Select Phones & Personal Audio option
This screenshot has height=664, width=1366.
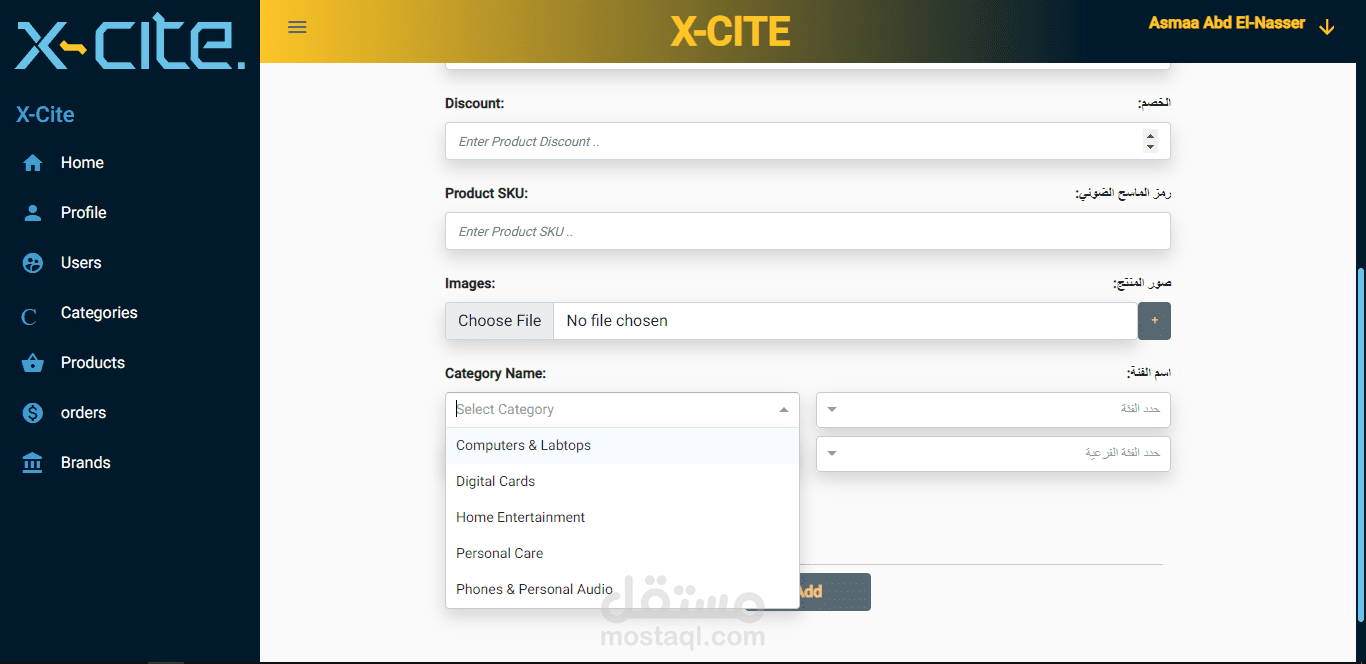[622, 590]
